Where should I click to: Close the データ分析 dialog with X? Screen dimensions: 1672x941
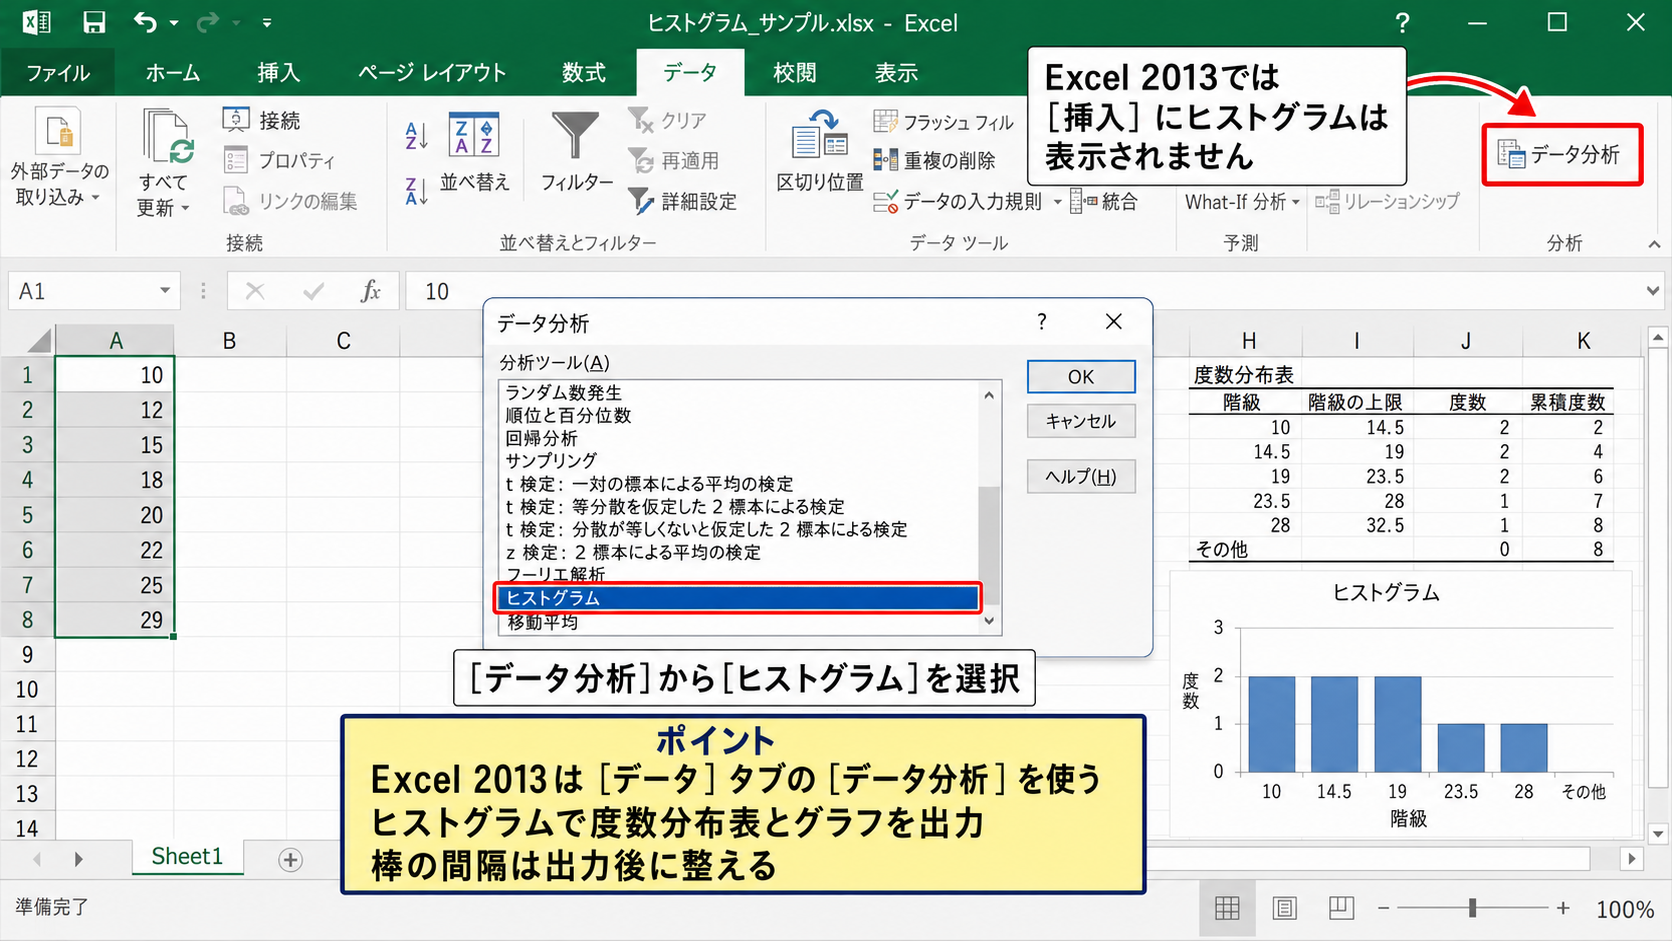(1113, 321)
